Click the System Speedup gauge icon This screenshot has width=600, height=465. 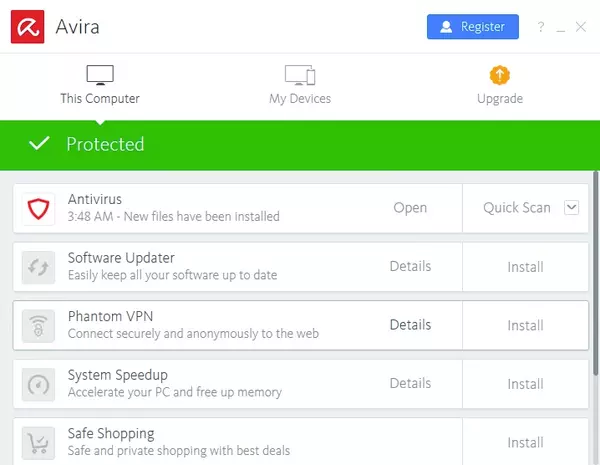pyautogui.click(x=39, y=384)
